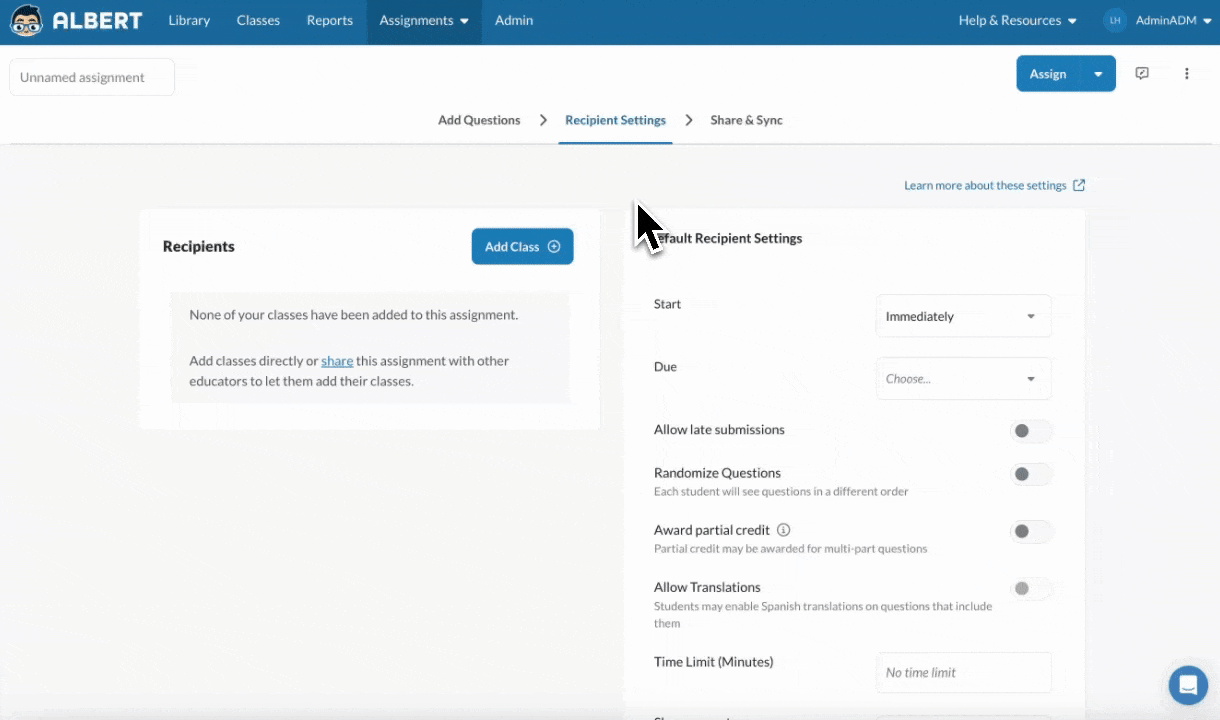1220x720 pixels.
Task: Click the Time Limit minutes field
Action: point(963,673)
